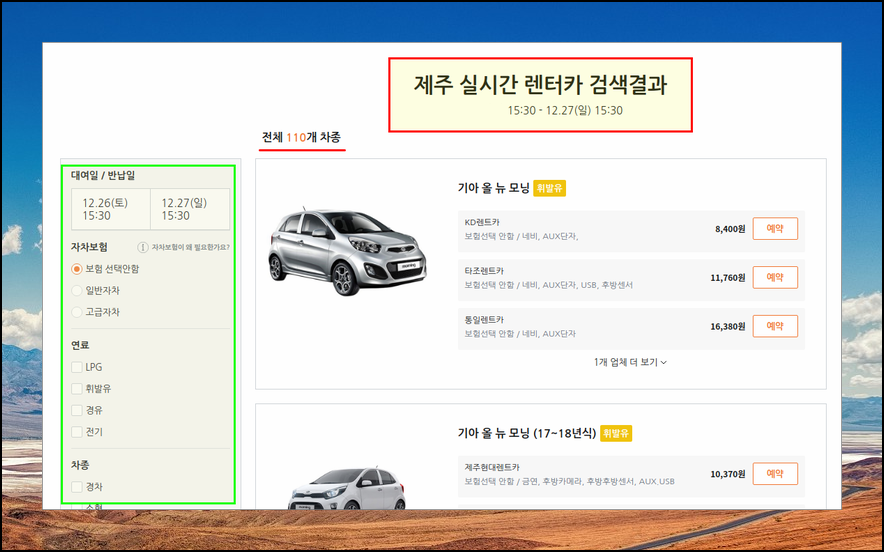This screenshot has width=884, height=552.
Task: Open the white 모닝 (17~18년식) car image
Action: (346, 488)
